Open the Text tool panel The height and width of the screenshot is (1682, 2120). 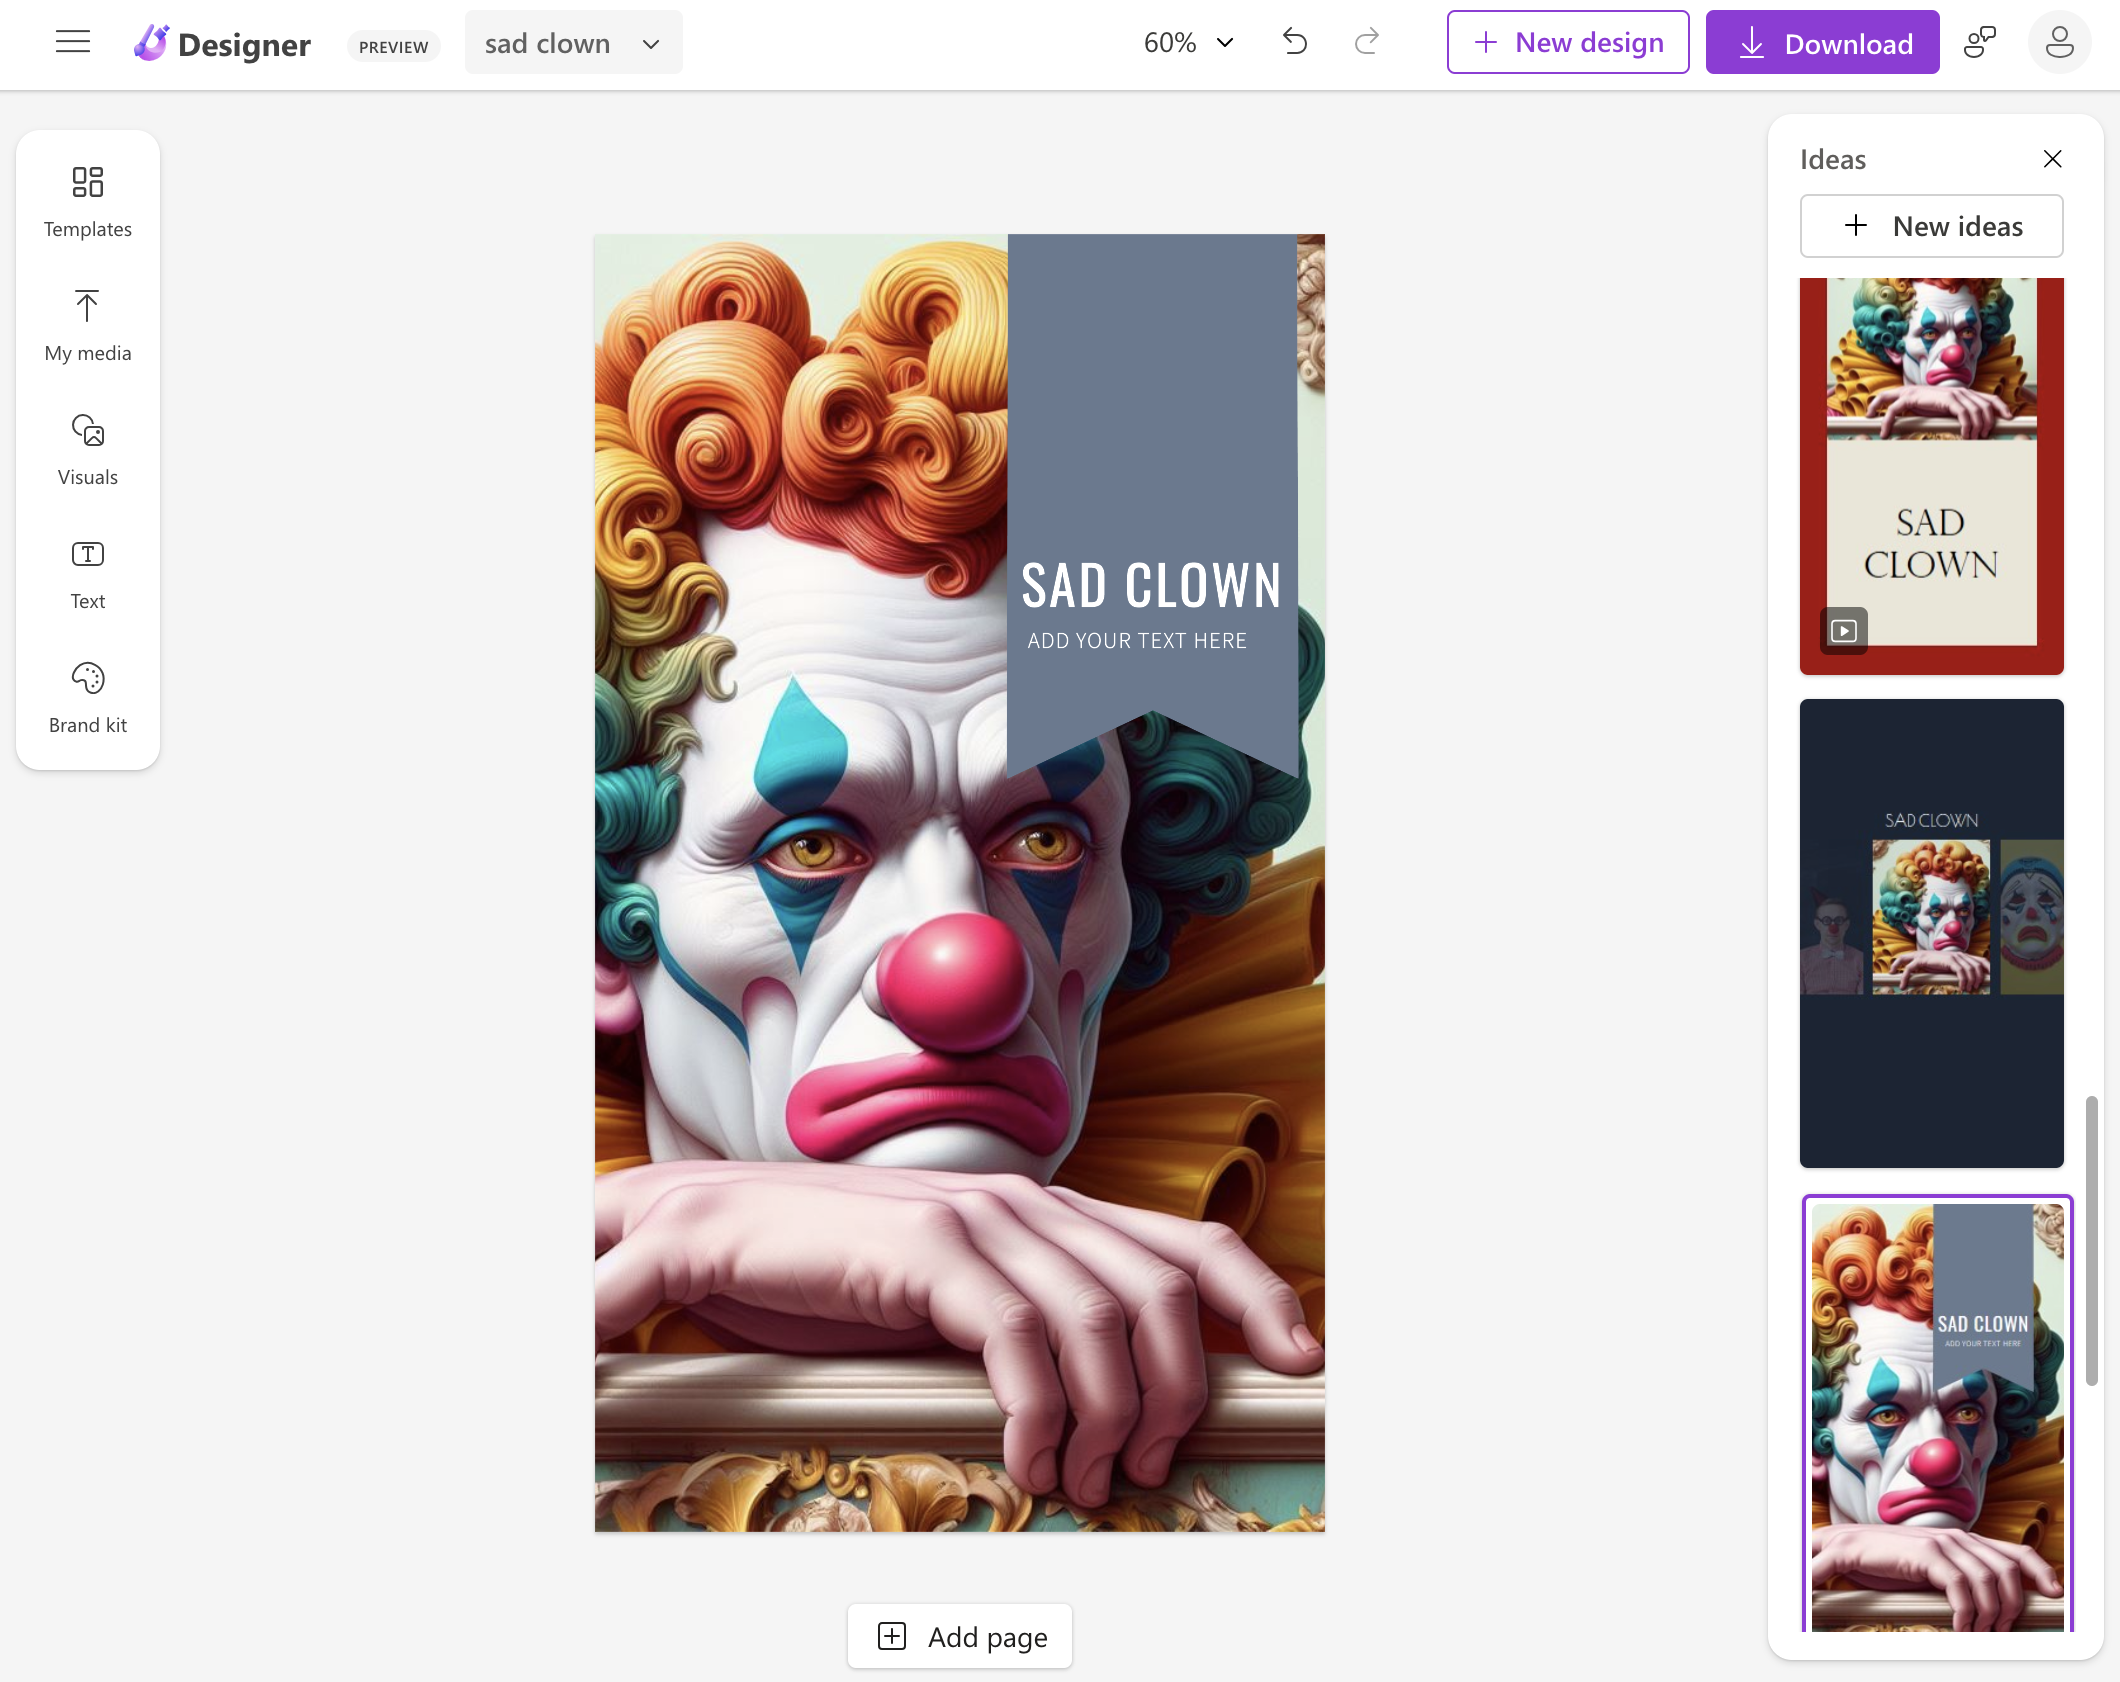(x=88, y=574)
